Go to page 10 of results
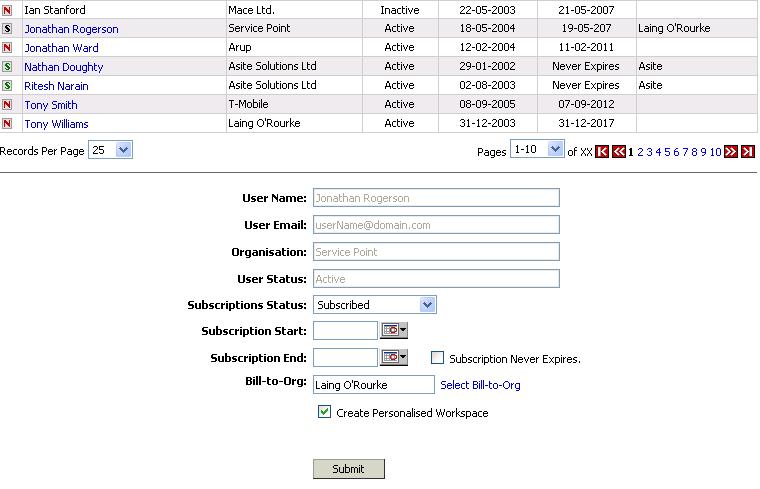This screenshot has height=489, width=760. point(715,152)
